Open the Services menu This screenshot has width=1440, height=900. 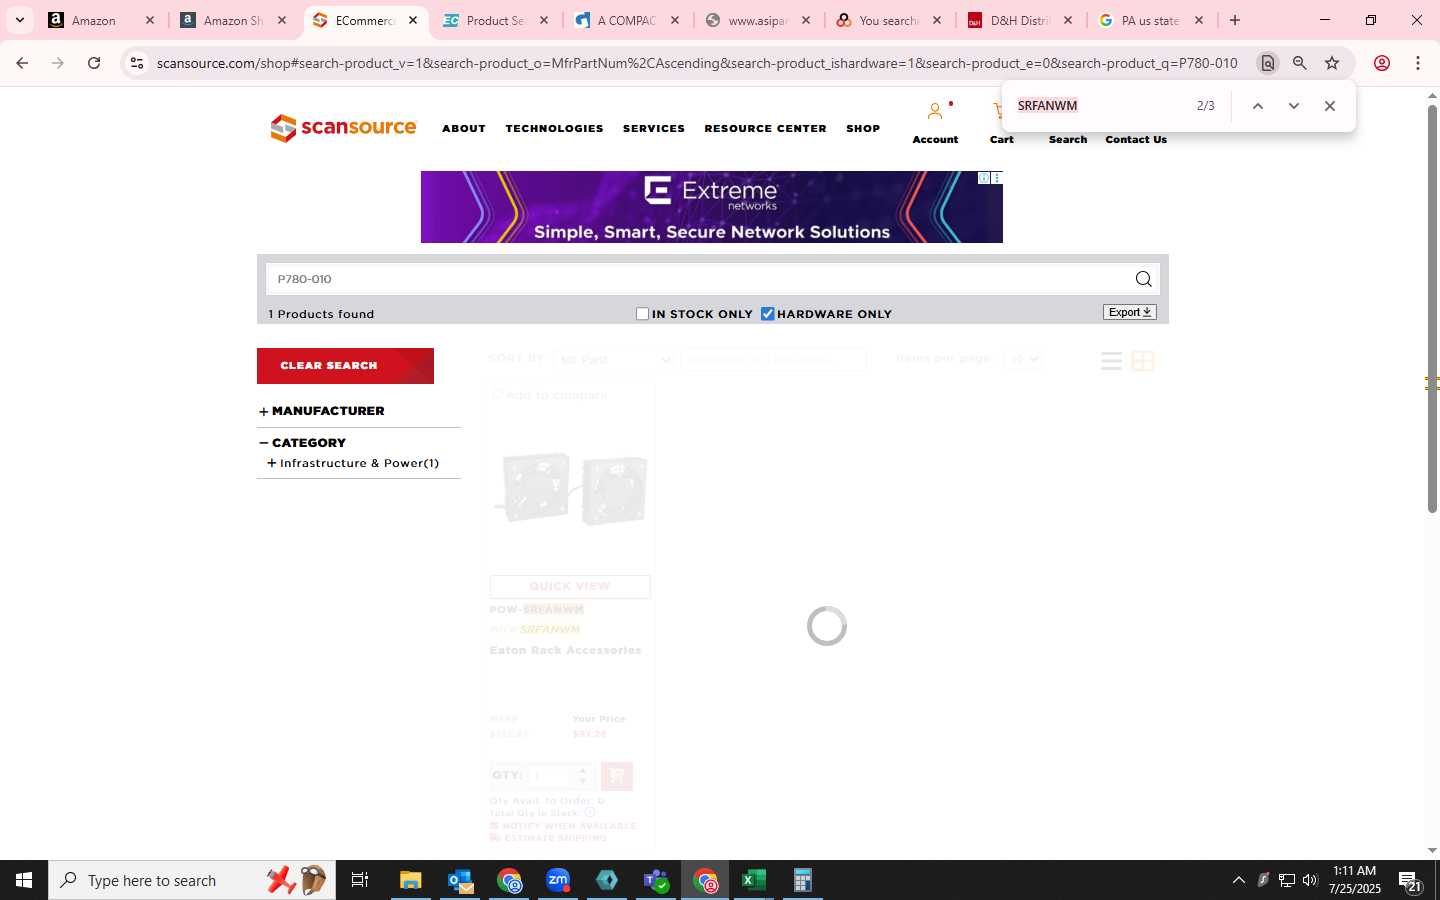click(x=654, y=128)
